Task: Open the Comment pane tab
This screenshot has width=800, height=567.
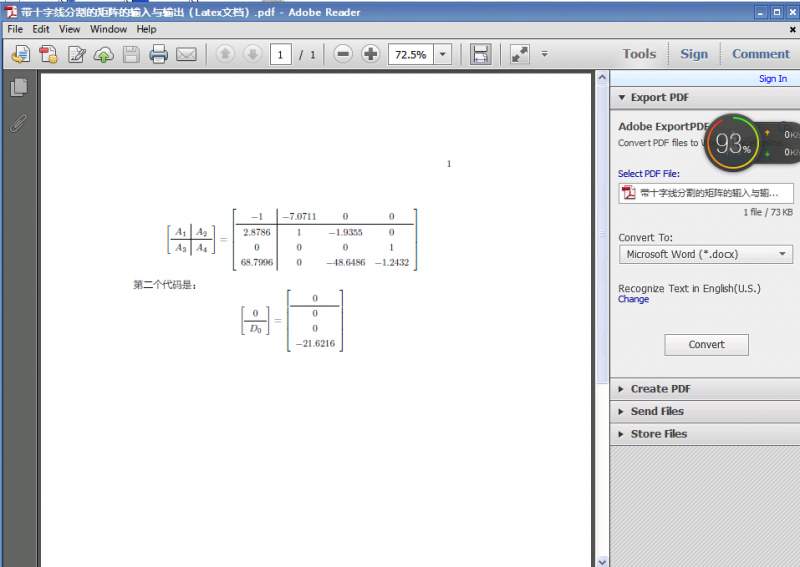Action: tap(761, 54)
